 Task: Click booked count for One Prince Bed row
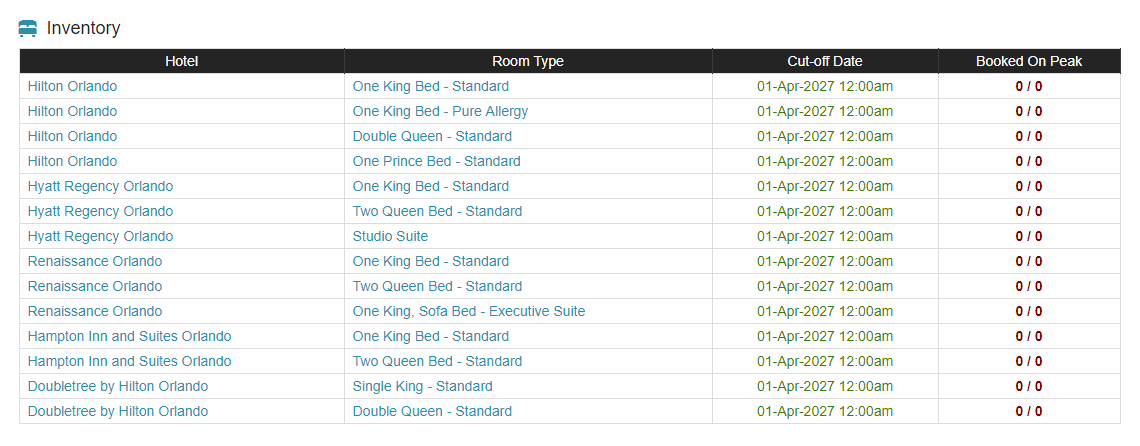tap(1029, 161)
